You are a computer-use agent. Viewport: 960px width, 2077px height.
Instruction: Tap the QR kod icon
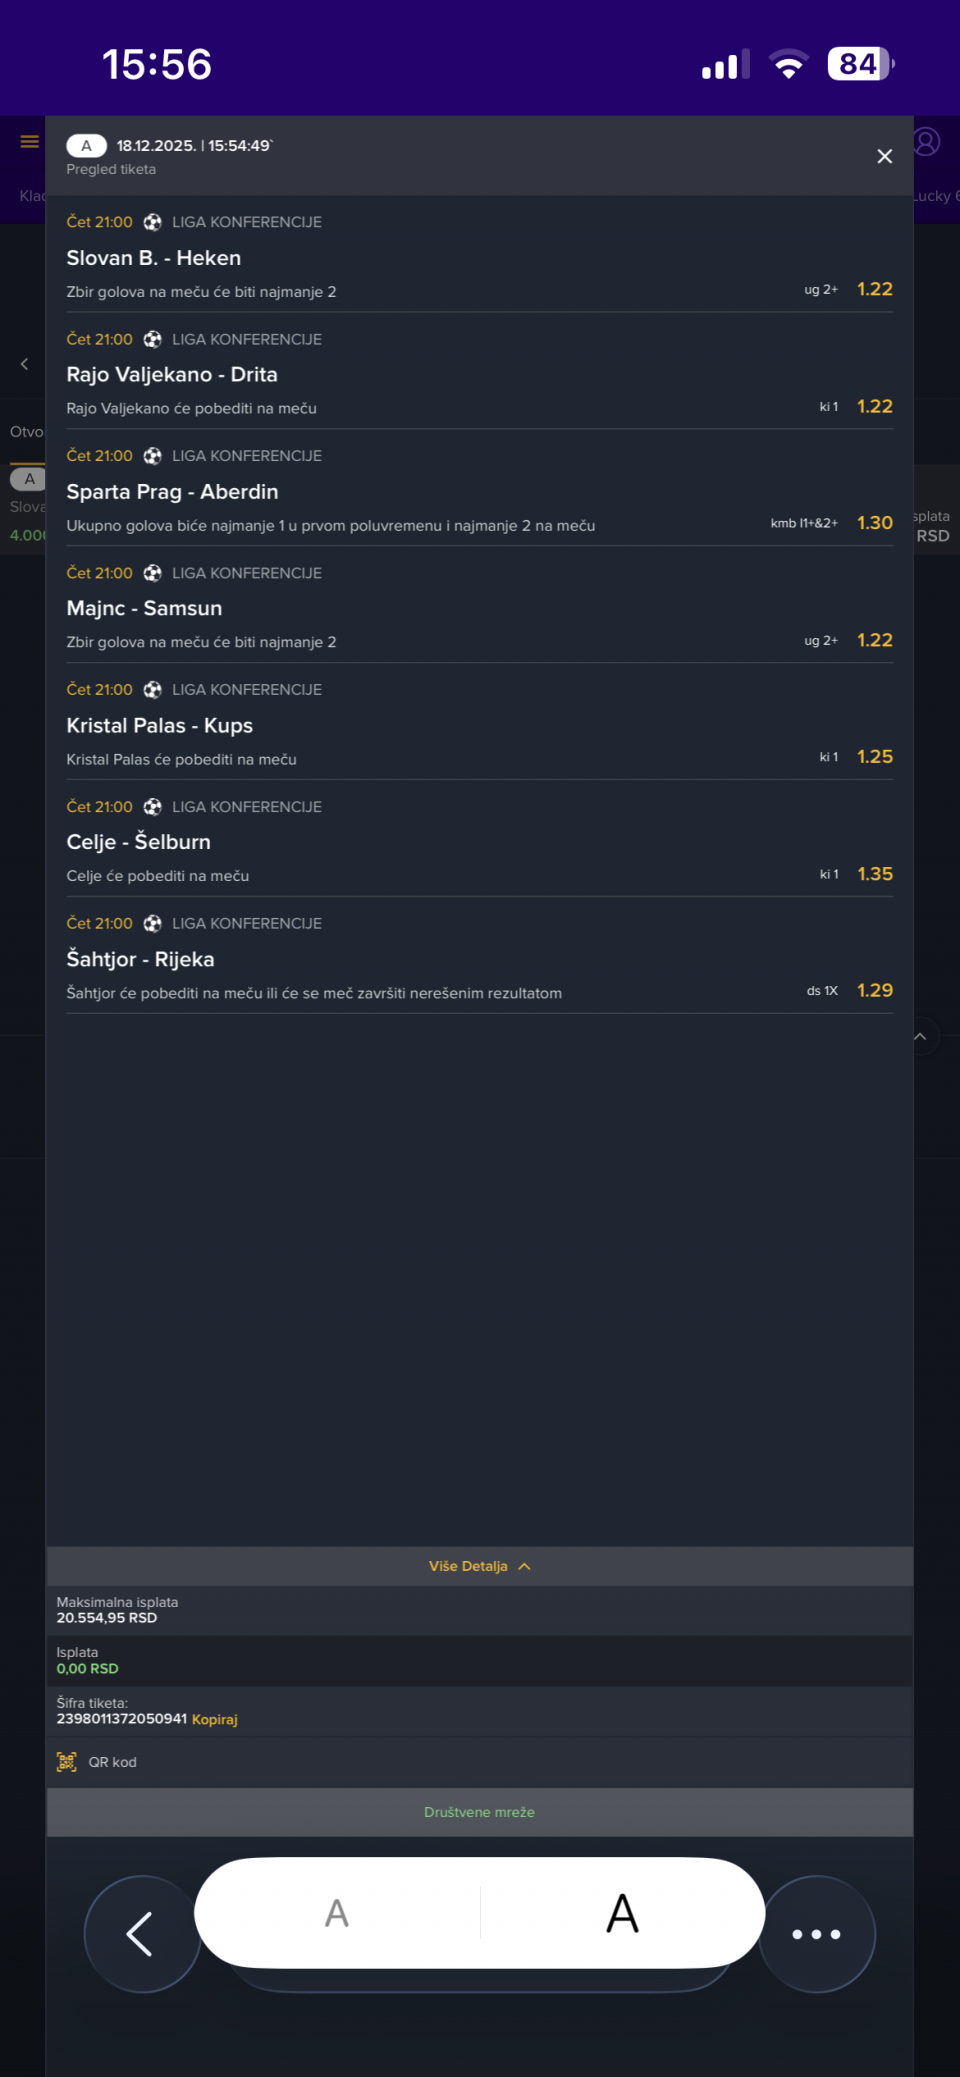67,1762
